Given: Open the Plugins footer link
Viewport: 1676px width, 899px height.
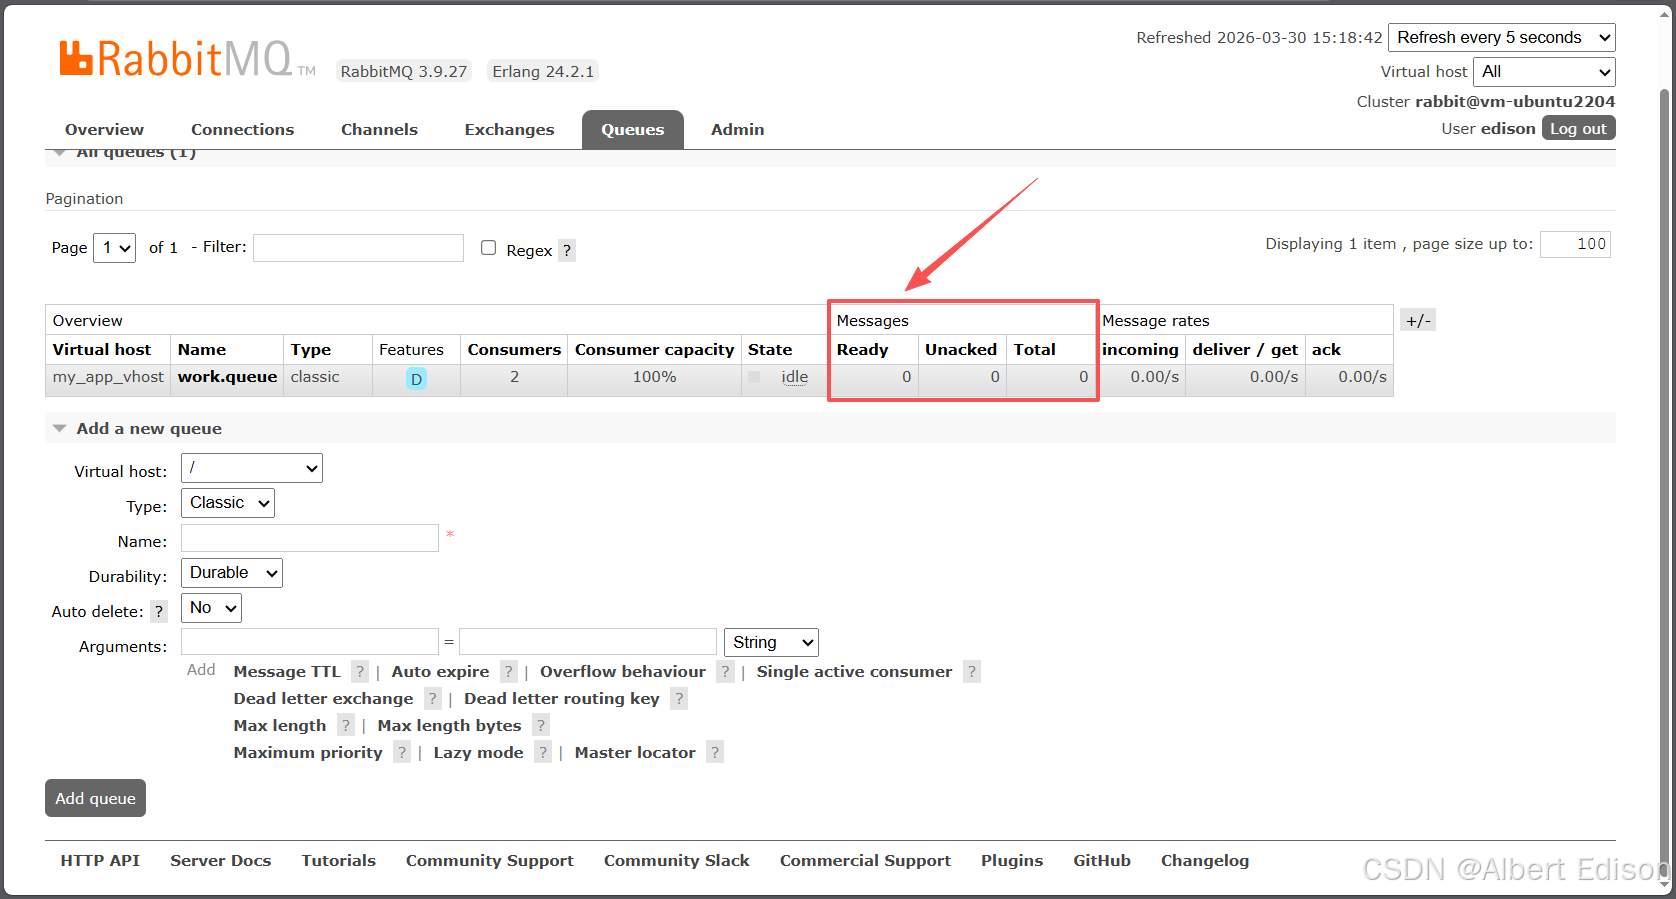Looking at the screenshot, I should tap(1012, 861).
